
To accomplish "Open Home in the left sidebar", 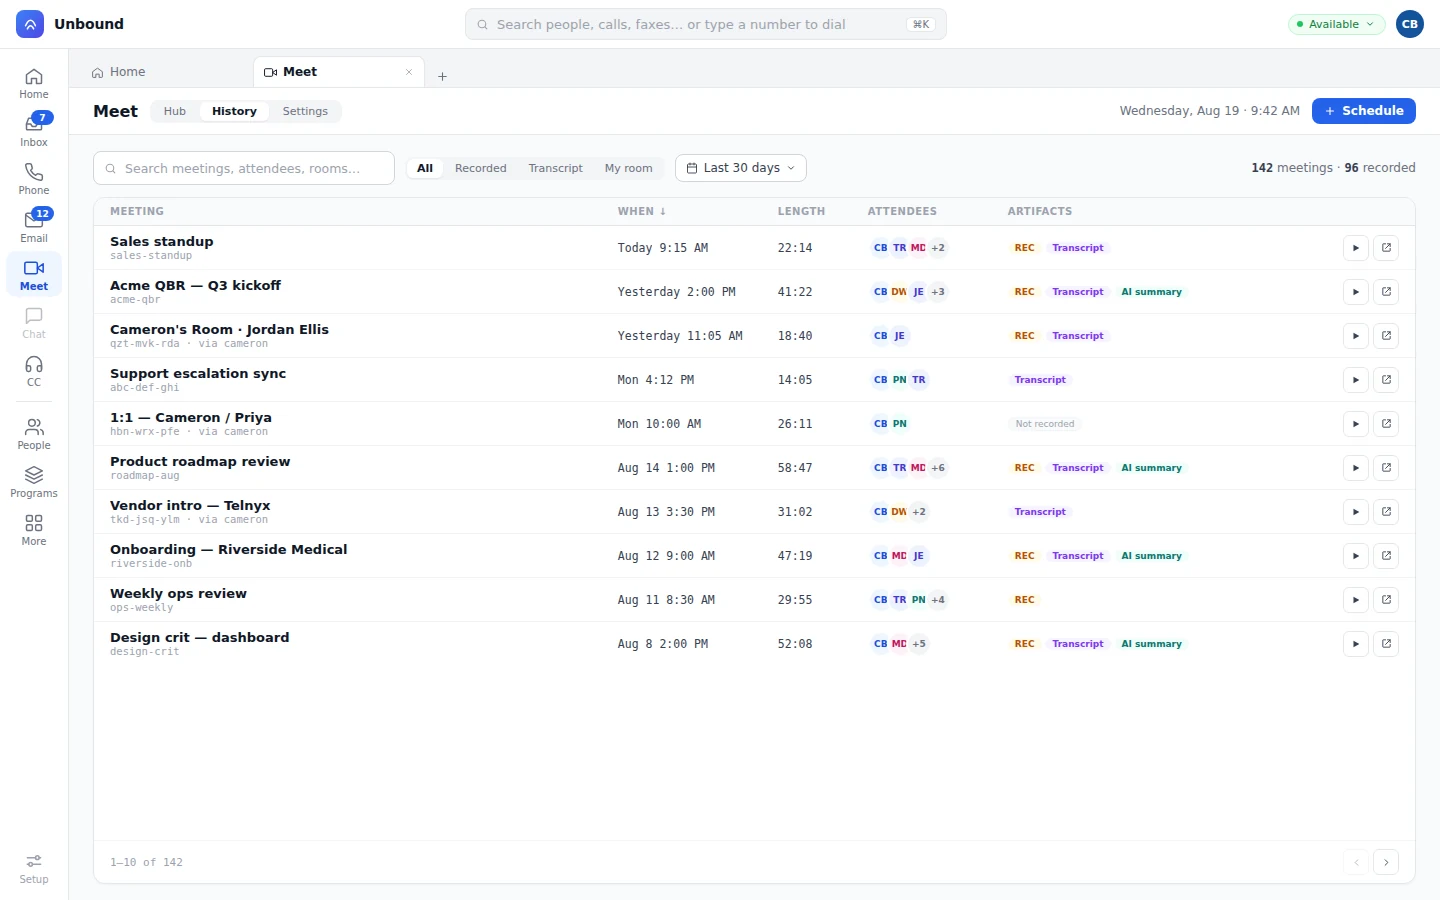I will 34,83.
